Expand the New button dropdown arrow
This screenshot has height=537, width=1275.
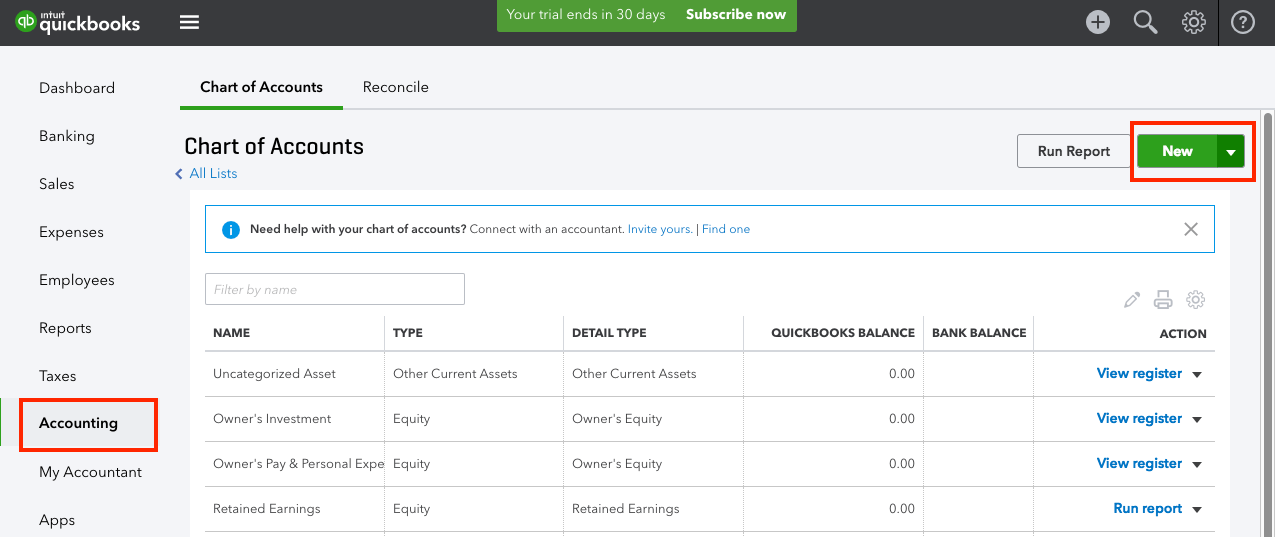(x=1231, y=152)
